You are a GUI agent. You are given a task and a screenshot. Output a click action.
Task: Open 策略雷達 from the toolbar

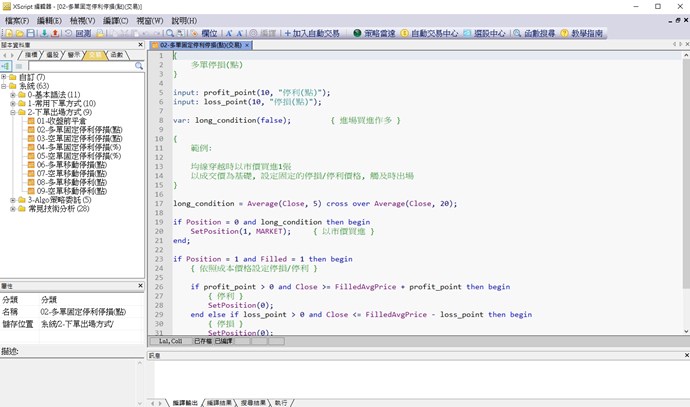pos(373,33)
